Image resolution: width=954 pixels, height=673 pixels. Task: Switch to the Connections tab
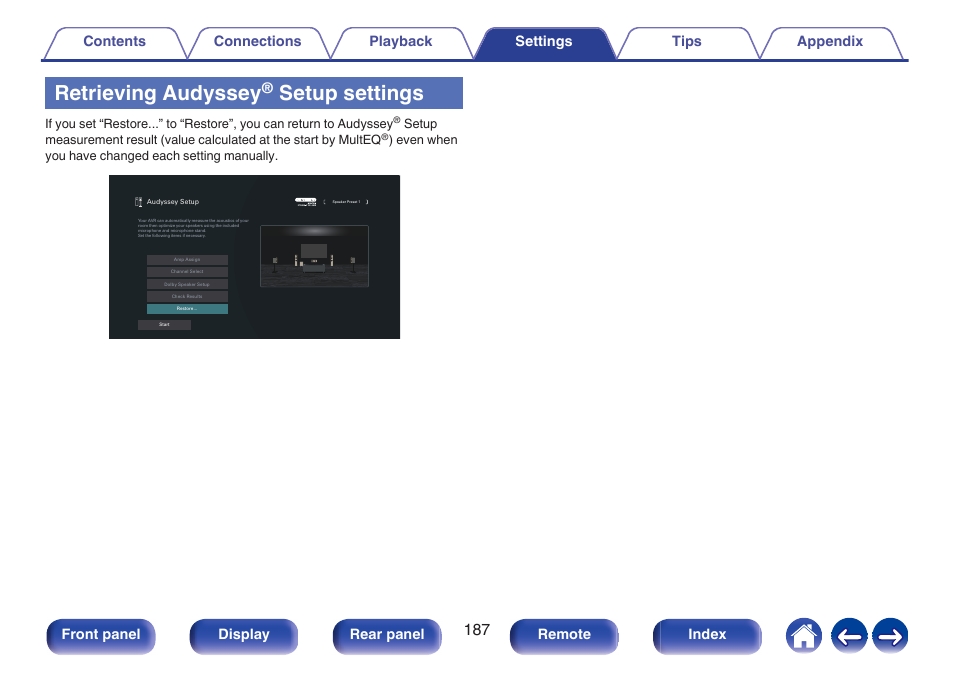[x=257, y=42]
